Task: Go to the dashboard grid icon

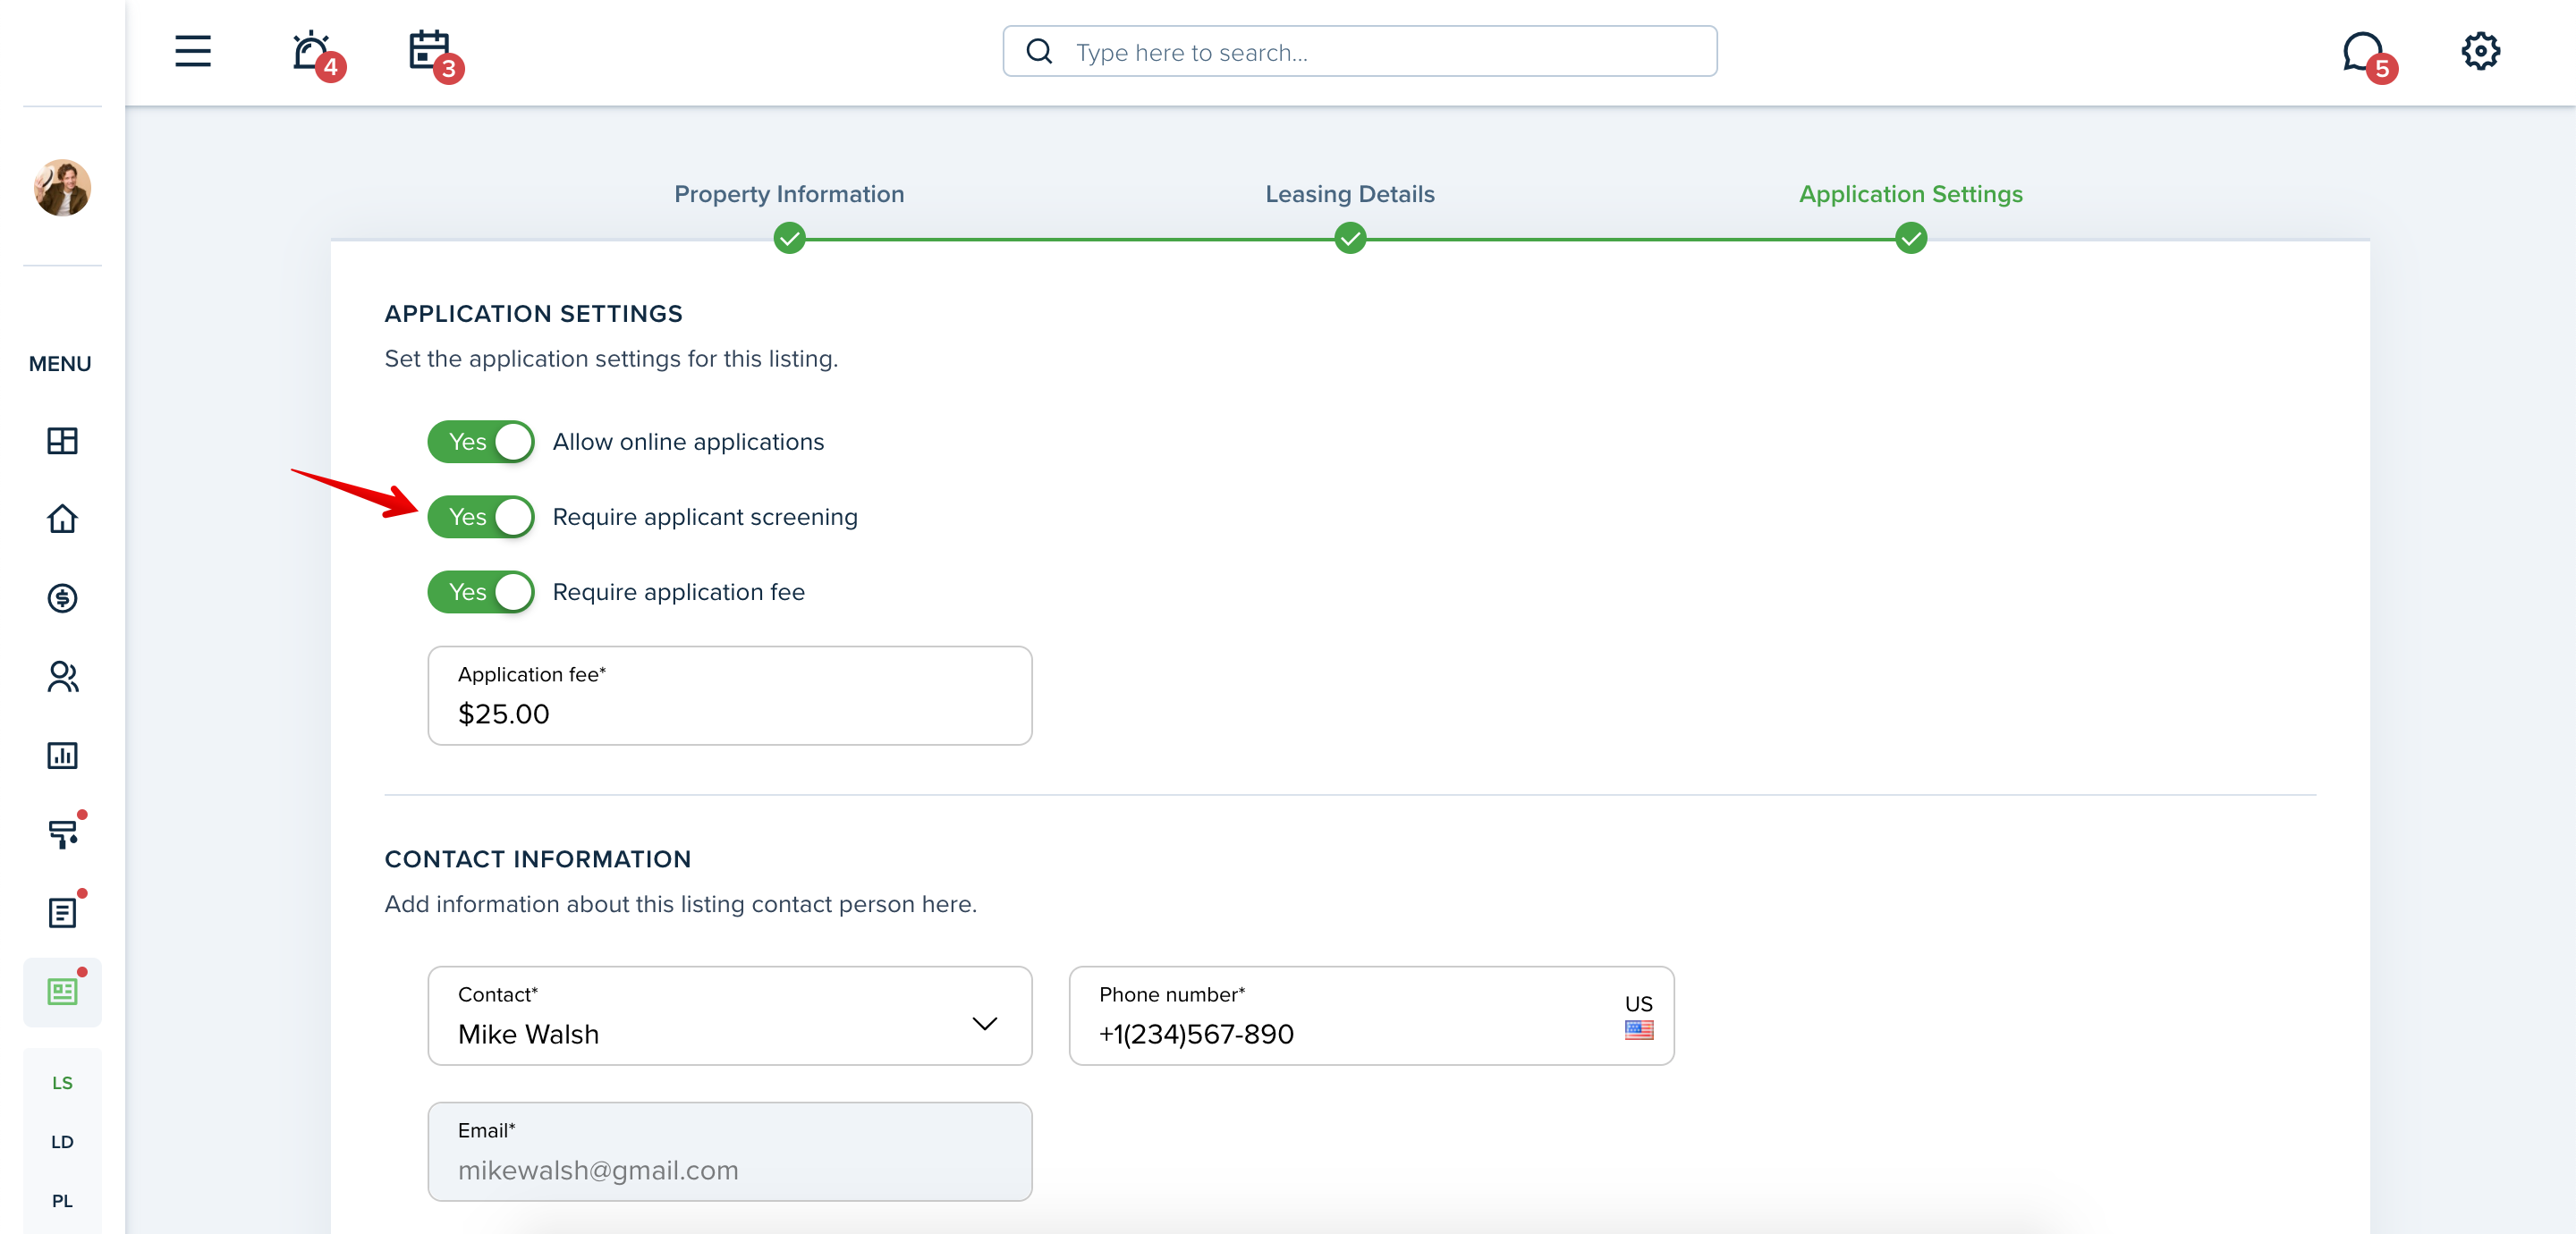Action: coord(62,440)
